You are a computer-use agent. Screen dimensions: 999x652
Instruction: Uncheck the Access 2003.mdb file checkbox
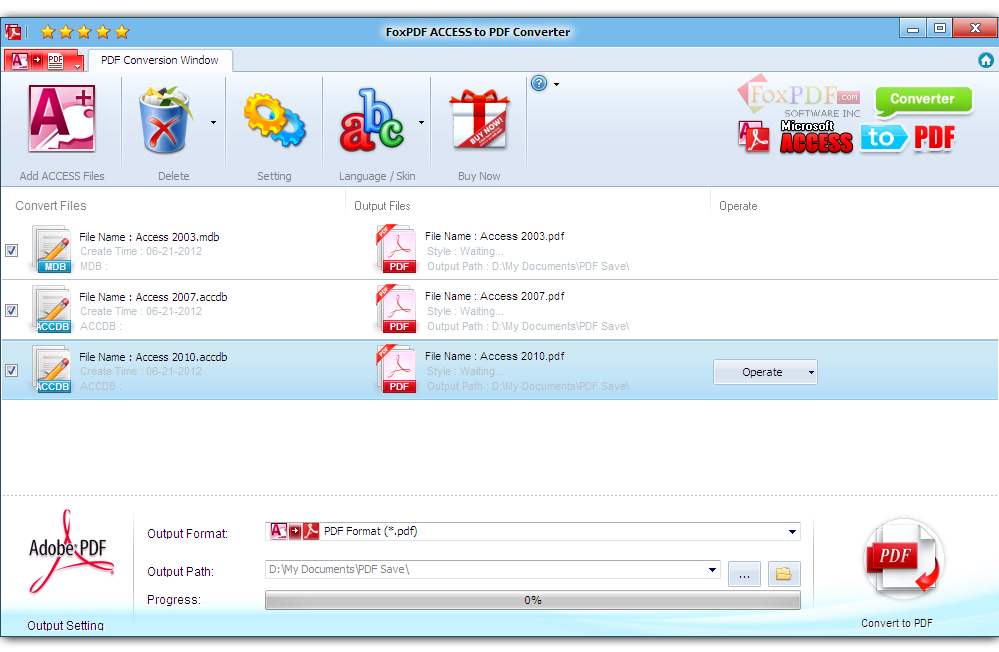point(12,250)
